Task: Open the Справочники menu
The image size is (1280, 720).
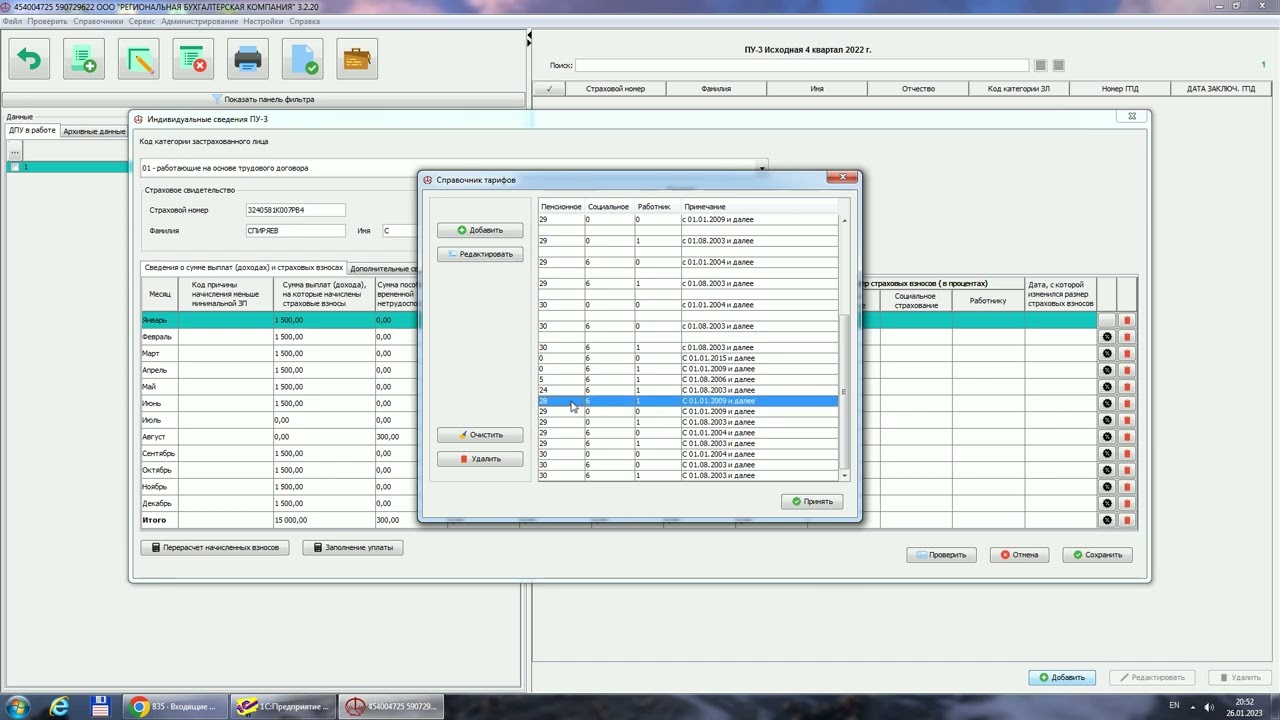Action: point(98,21)
